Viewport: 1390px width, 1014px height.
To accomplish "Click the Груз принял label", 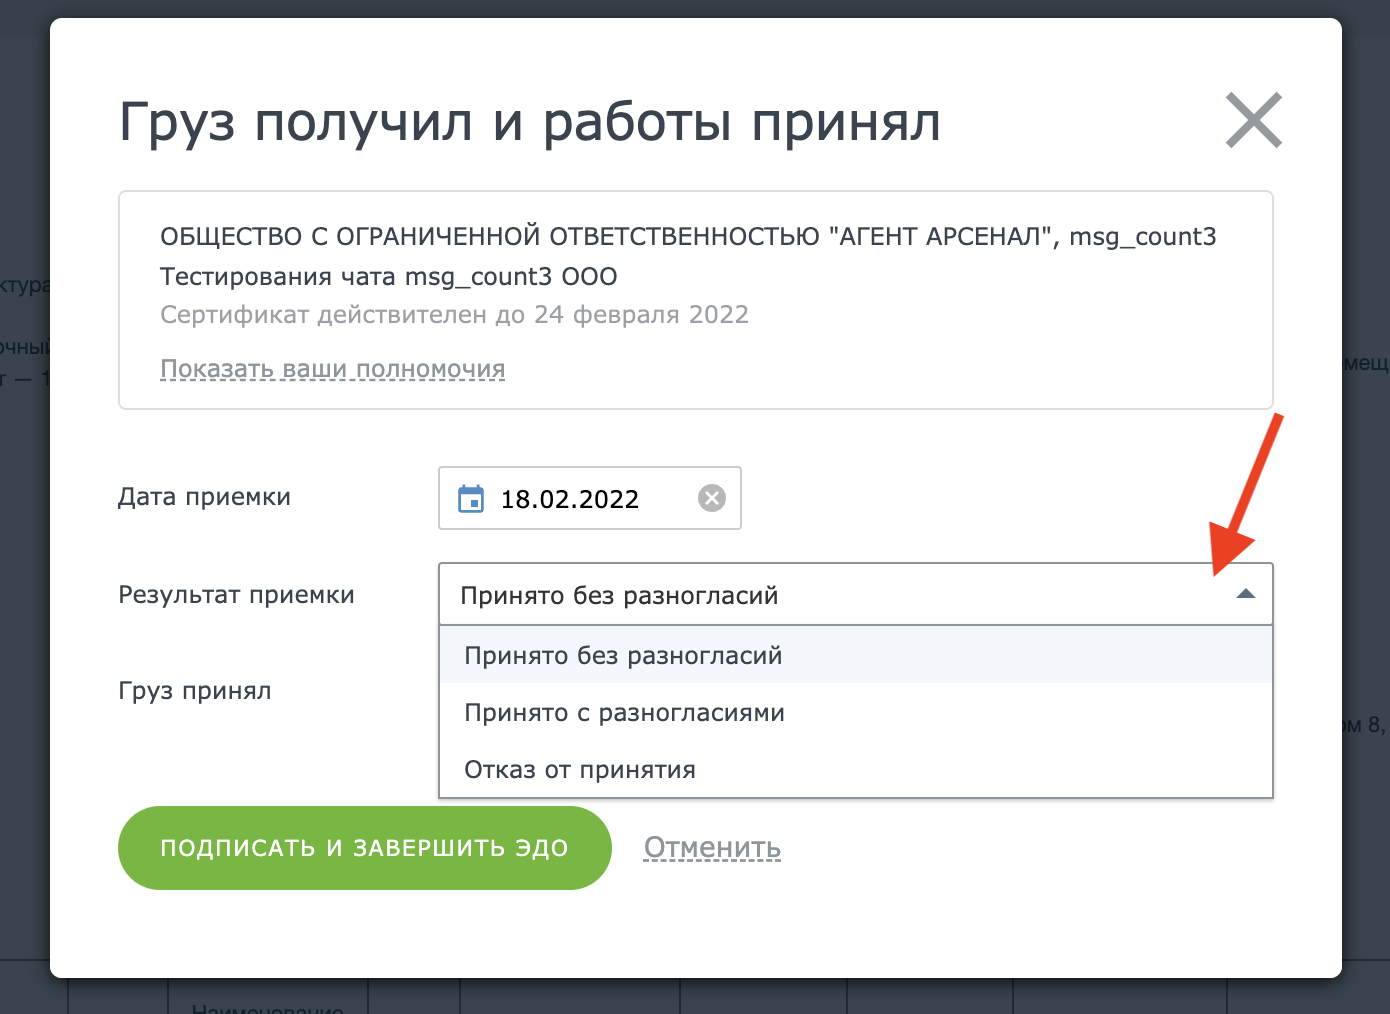I will pos(195,691).
